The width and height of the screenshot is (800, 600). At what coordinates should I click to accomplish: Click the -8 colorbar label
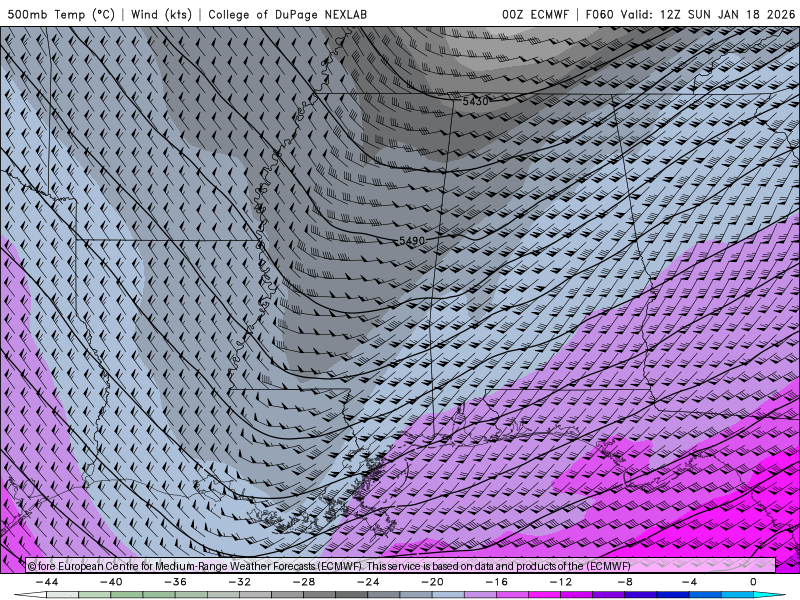pyautogui.click(x=625, y=582)
